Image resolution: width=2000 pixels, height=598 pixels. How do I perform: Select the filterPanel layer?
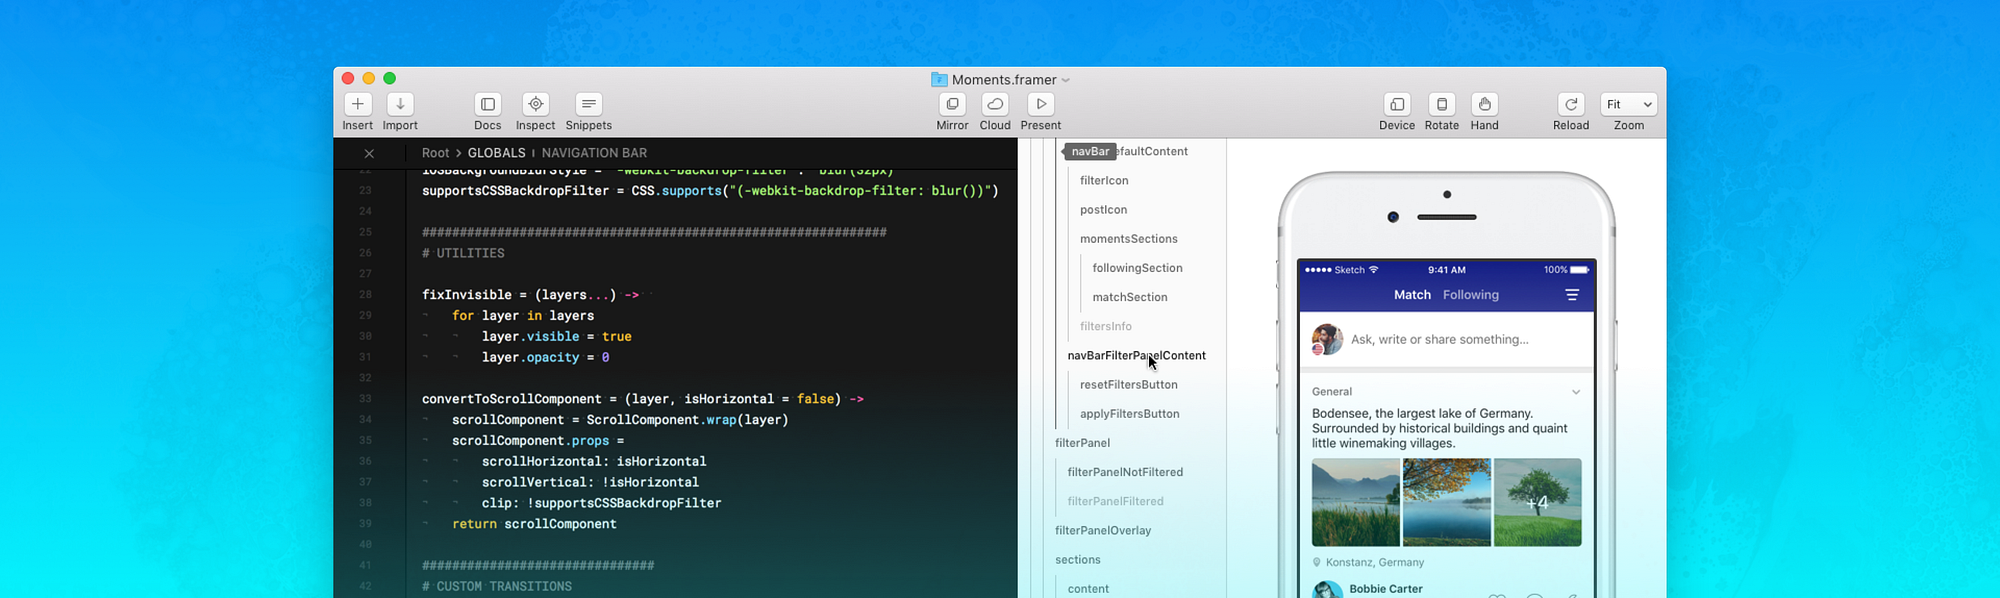coord(1082,443)
